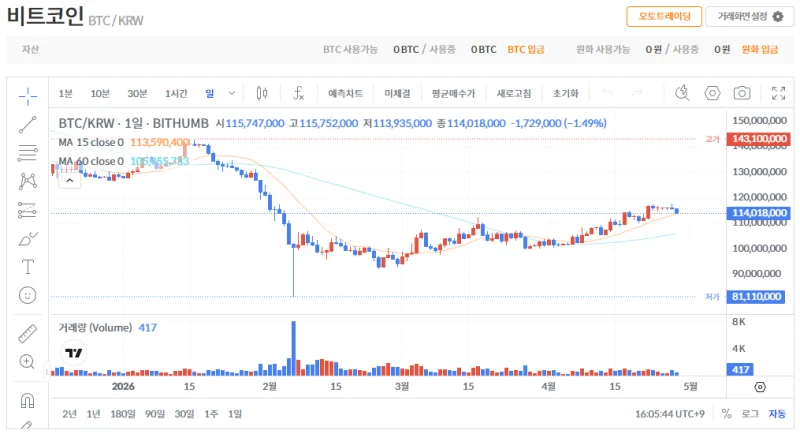Click the 원화 입금 deposit link
The image size is (800, 434).
click(x=759, y=49)
